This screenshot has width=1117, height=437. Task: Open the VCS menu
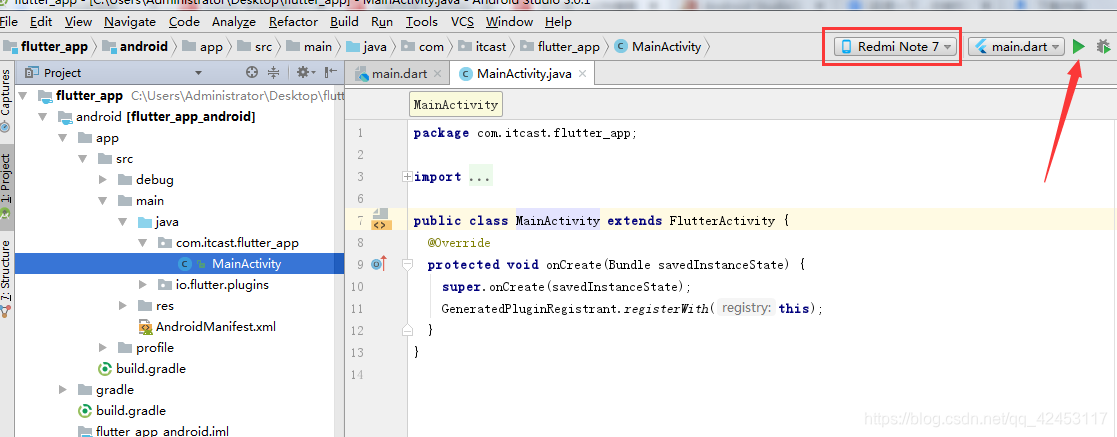click(462, 22)
